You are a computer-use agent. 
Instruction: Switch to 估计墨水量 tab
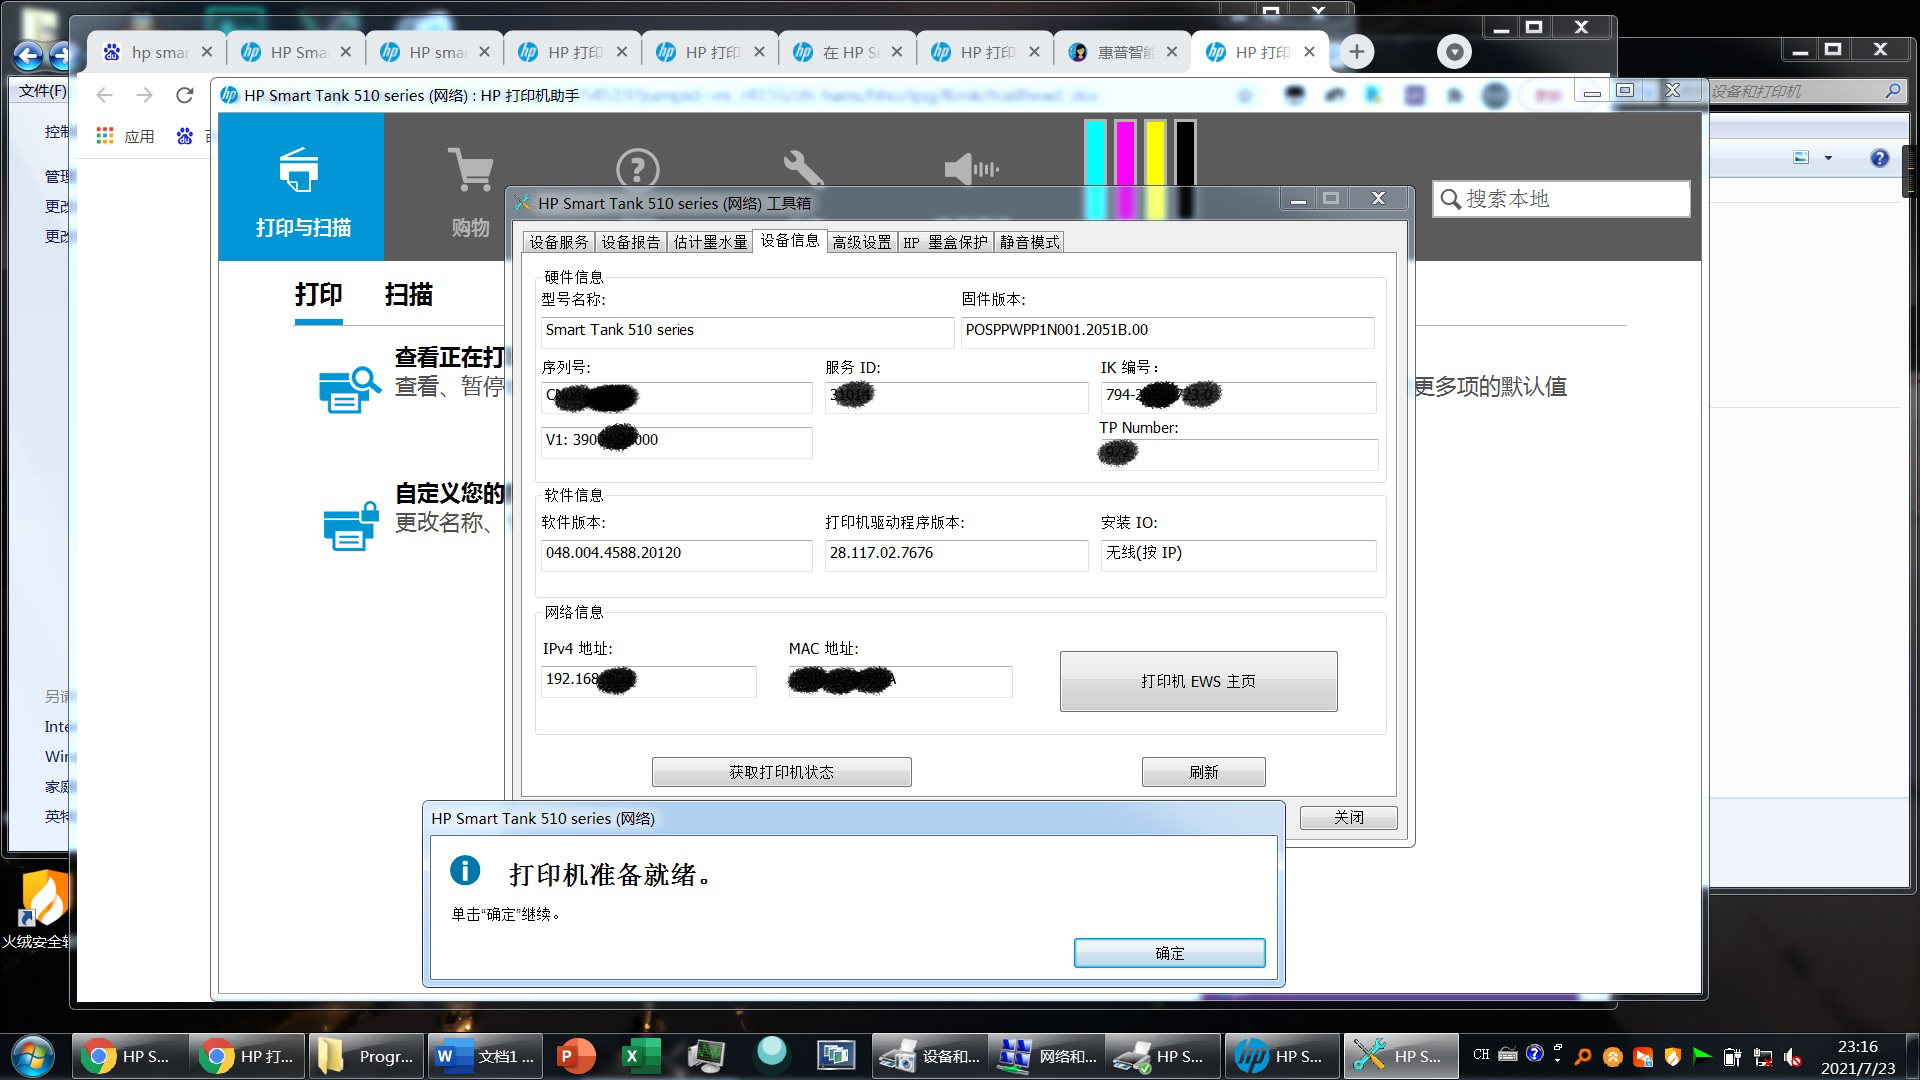pos(710,242)
